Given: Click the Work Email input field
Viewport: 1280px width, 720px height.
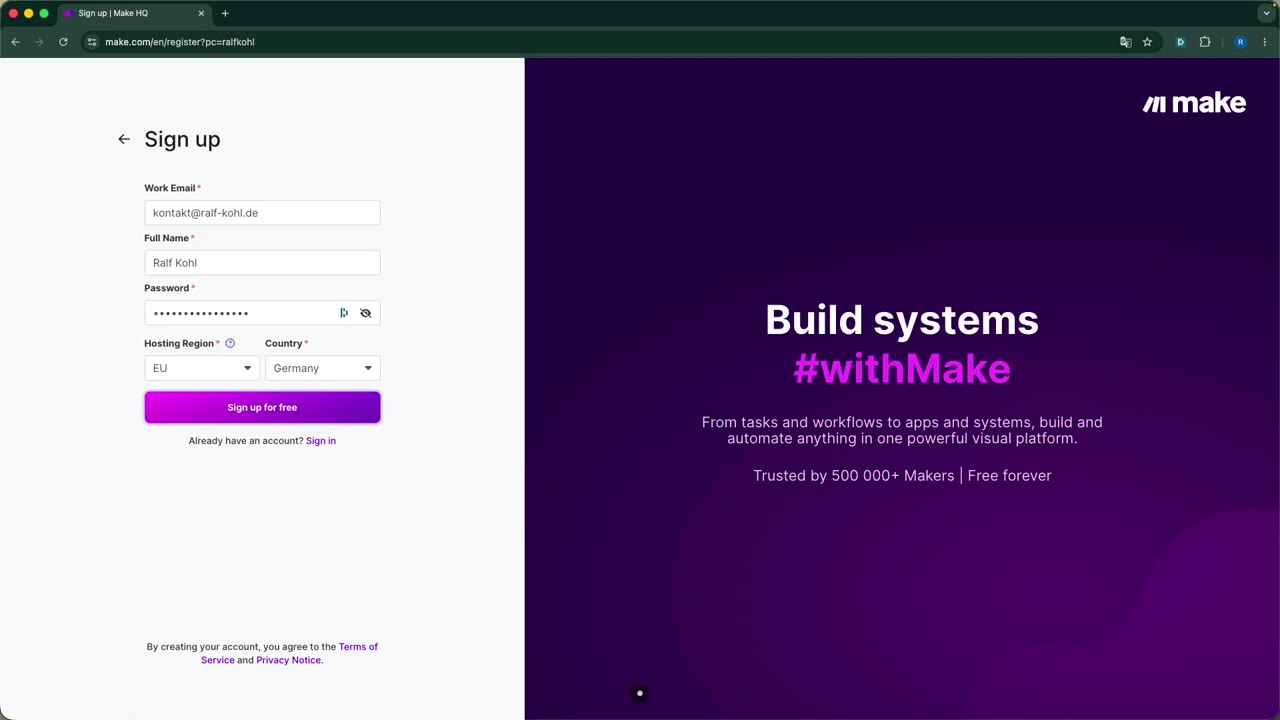Looking at the screenshot, I should (x=262, y=213).
